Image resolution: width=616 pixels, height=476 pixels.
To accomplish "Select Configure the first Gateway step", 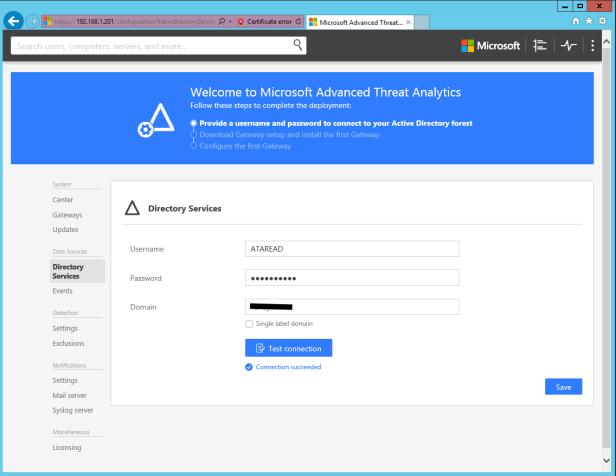I will pyautogui.click(x=245, y=146).
